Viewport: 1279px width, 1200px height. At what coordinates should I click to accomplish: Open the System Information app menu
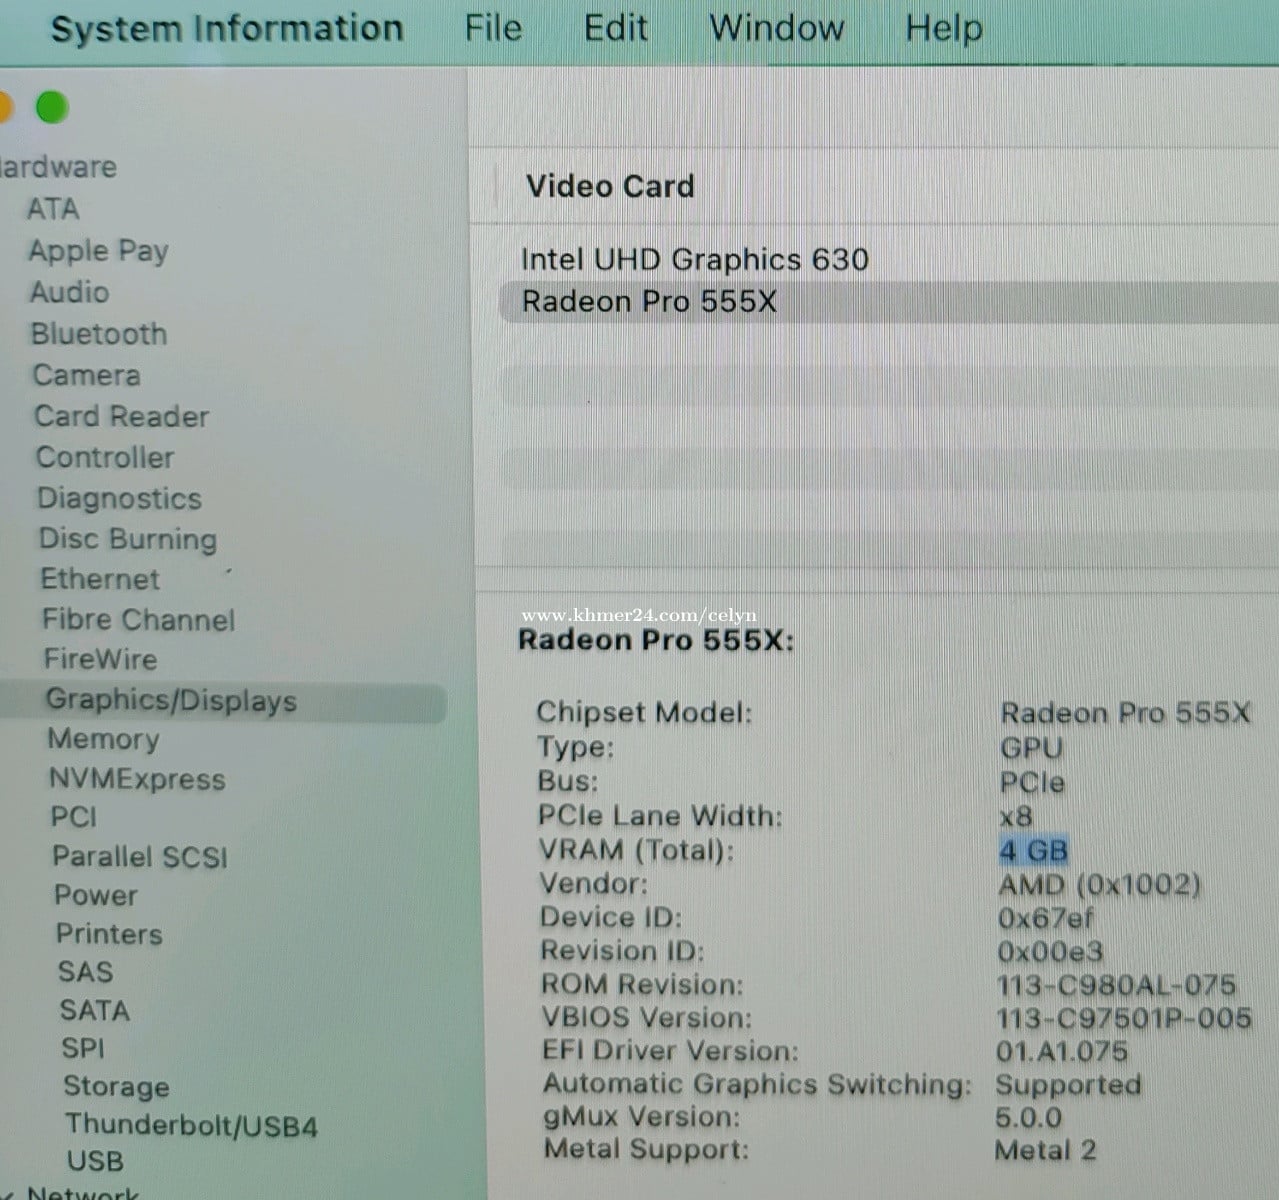[x=227, y=28]
